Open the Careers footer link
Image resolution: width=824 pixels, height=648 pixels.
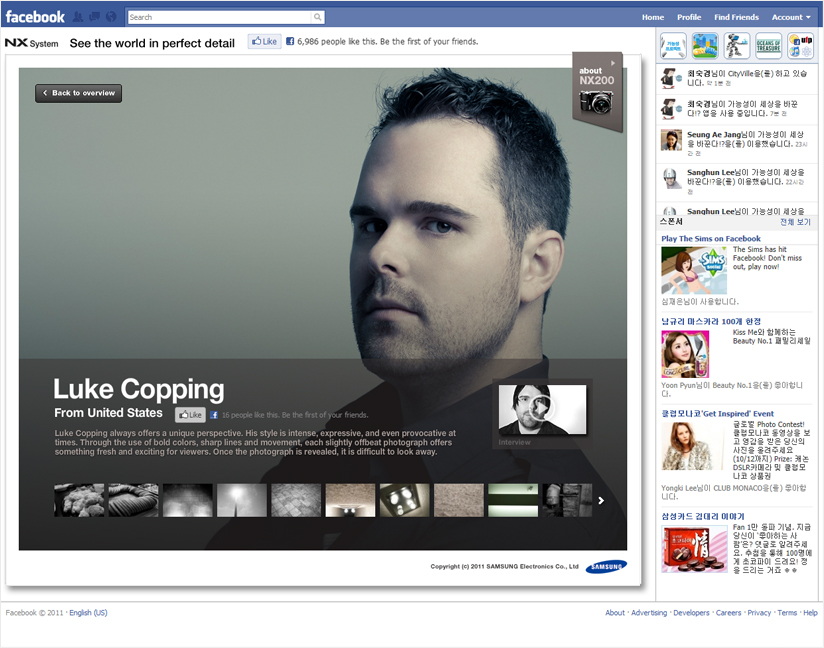click(728, 613)
